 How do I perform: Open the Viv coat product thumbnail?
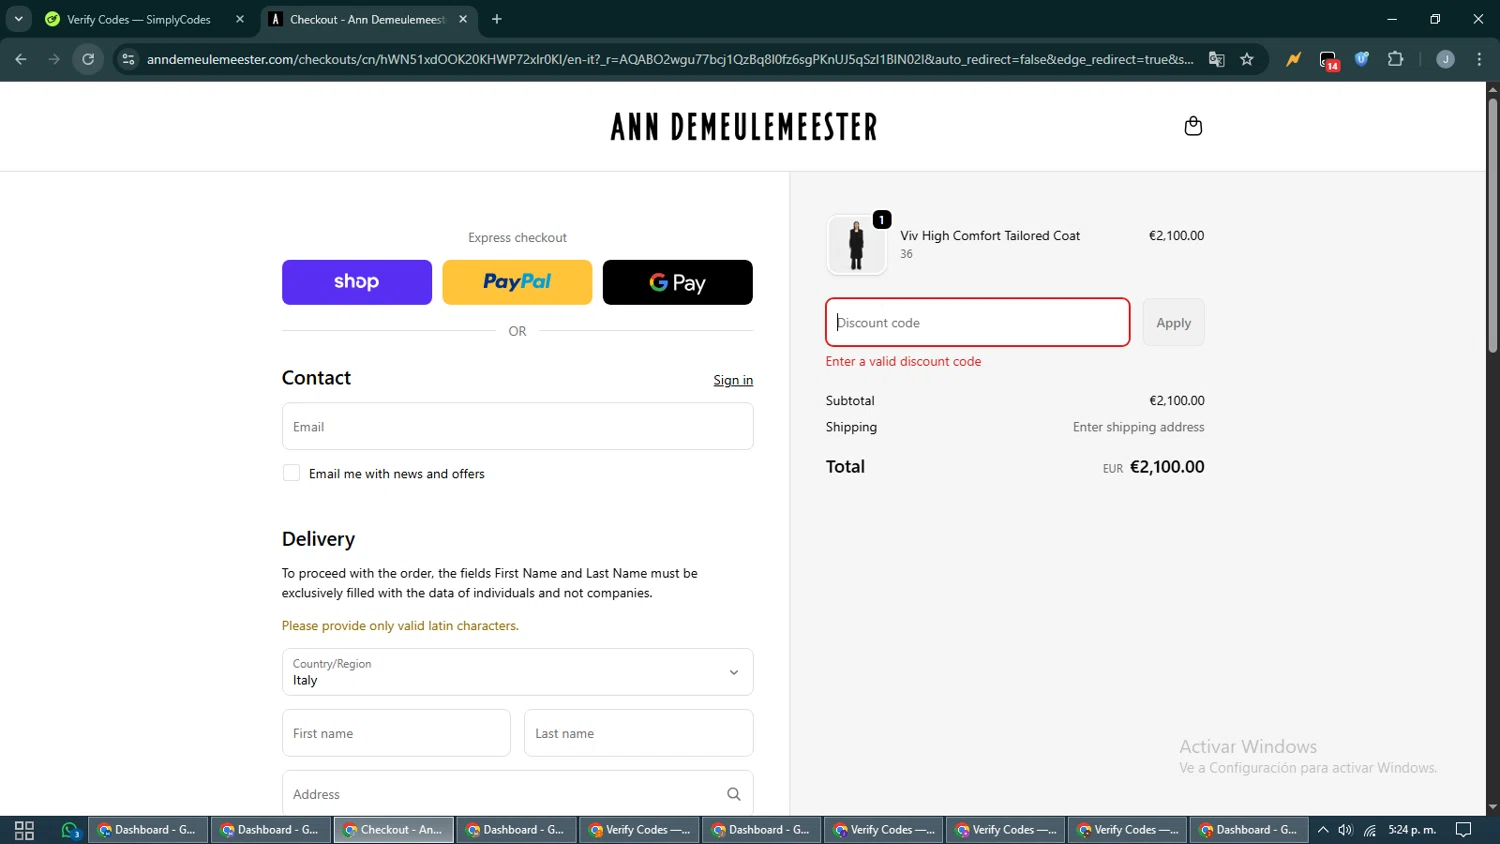pos(856,245)
